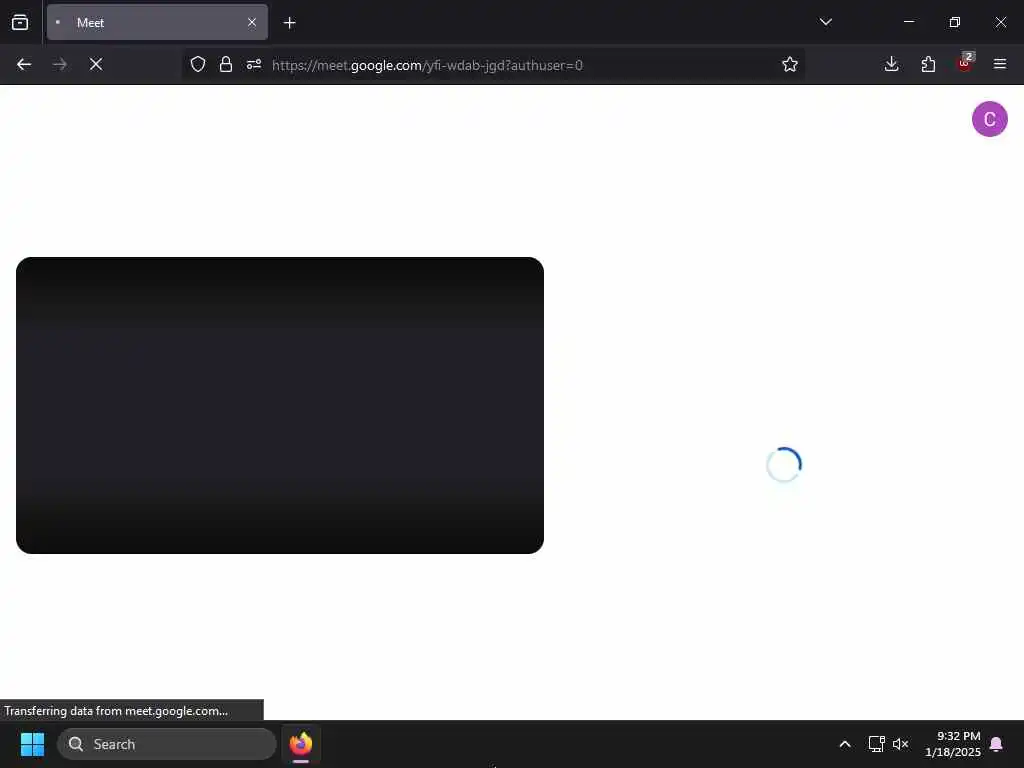1024x768 pixels.
Task: Click the taskbar Search box
Action: point(167,744)
